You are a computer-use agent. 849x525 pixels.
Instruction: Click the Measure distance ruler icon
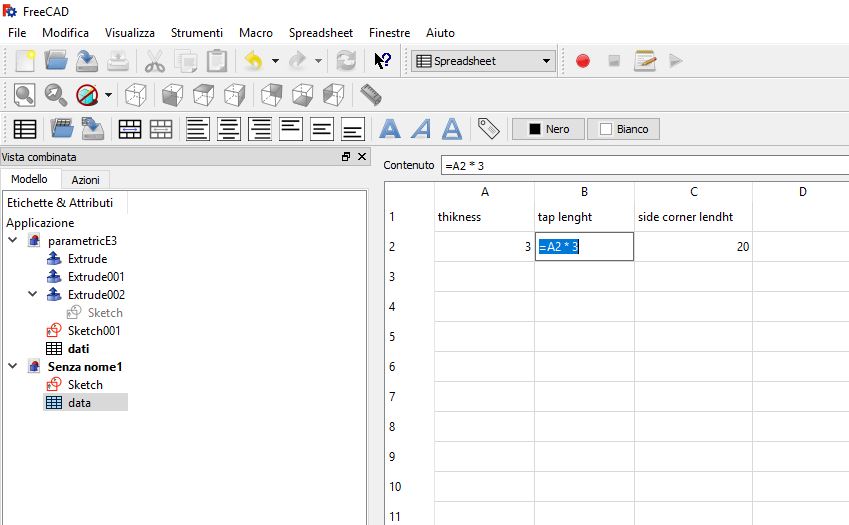[370, 95]
